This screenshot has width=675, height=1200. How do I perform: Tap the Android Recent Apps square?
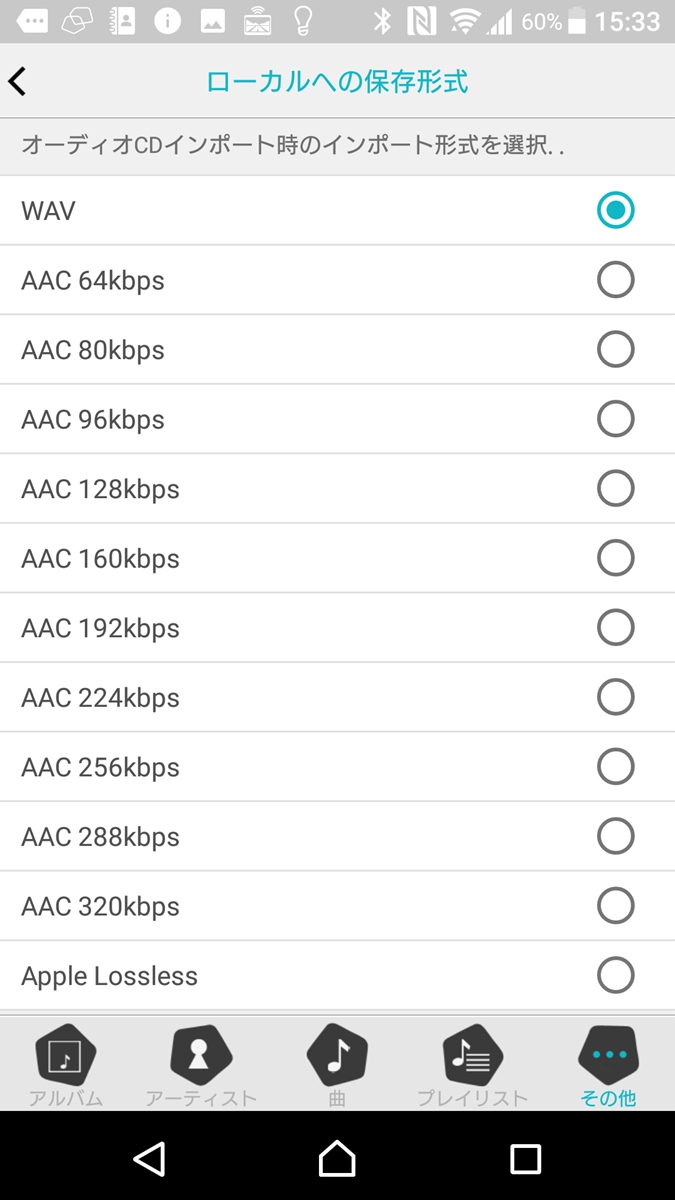click(x=525, y=1159)
